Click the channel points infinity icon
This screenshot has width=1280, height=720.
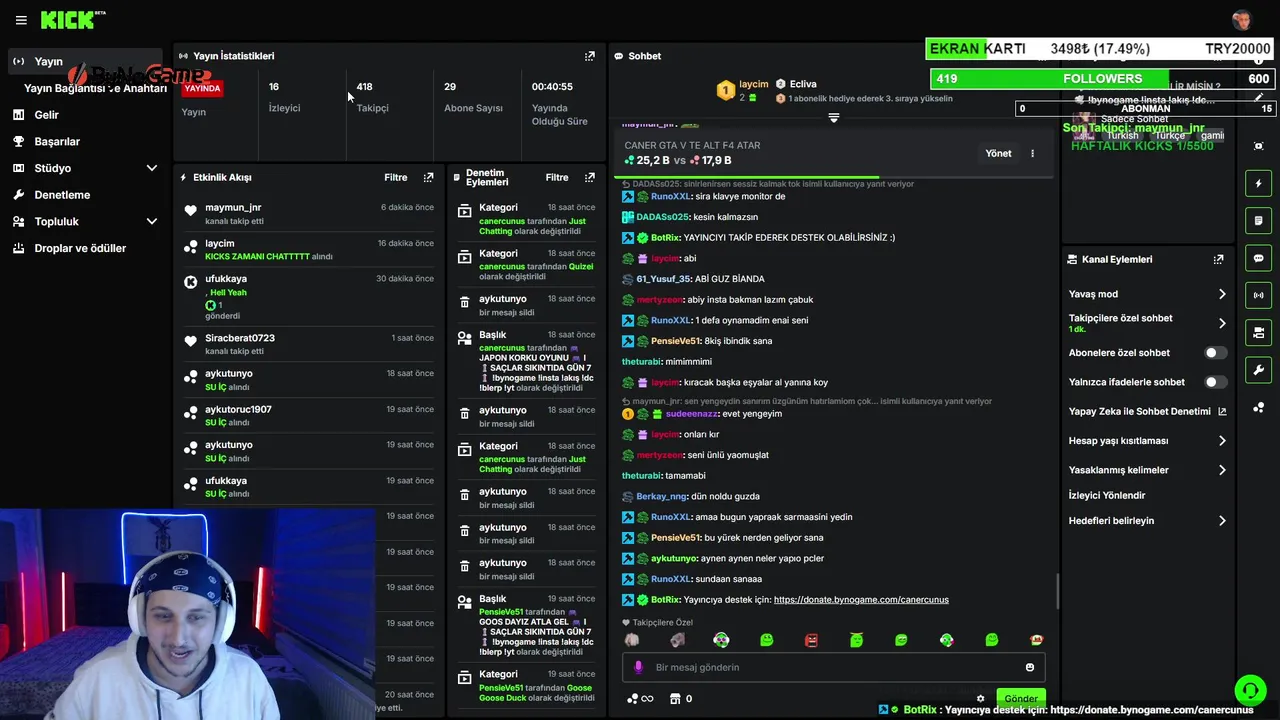pyautogui.click(x=639, y=698)
